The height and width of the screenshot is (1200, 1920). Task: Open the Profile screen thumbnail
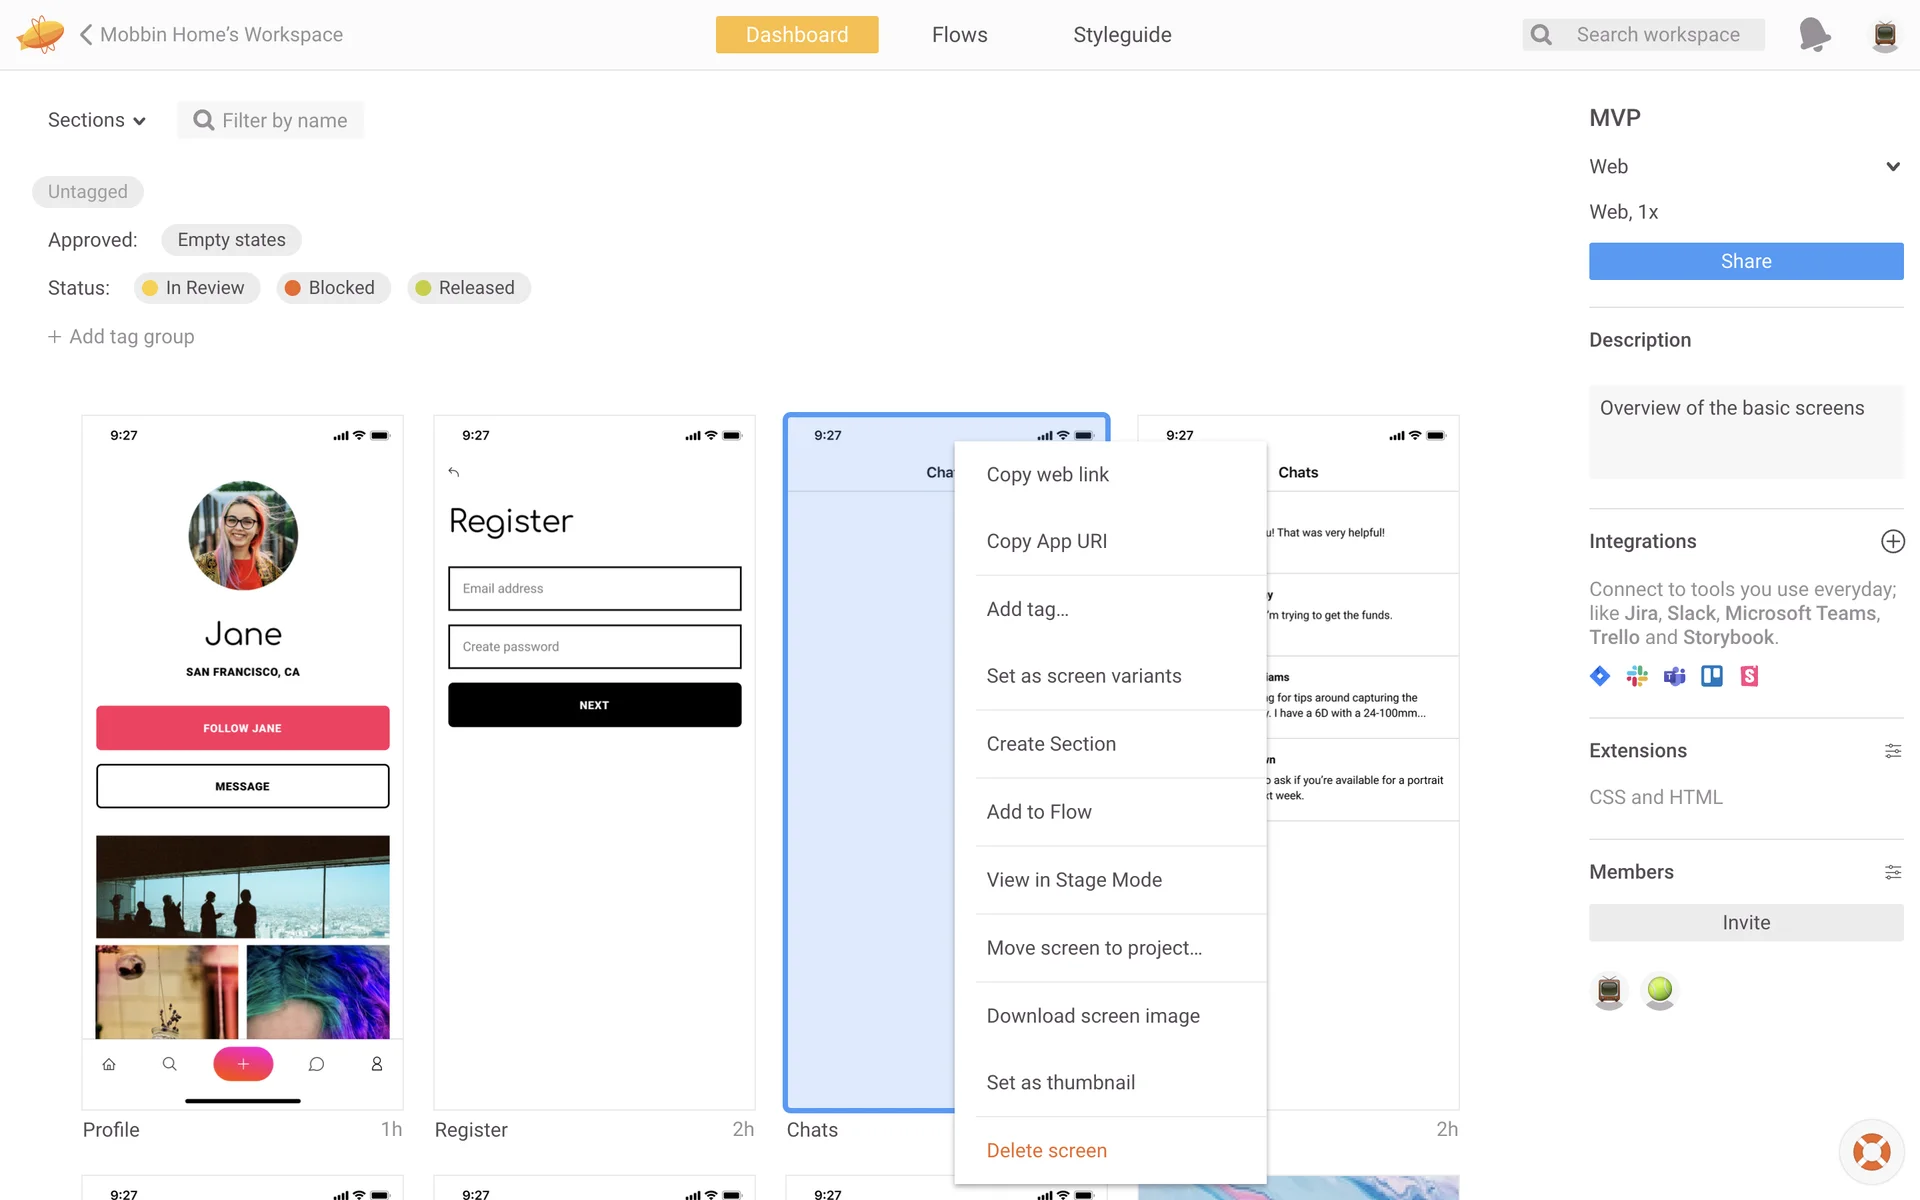pyautogui.click(x=242, y=762)
